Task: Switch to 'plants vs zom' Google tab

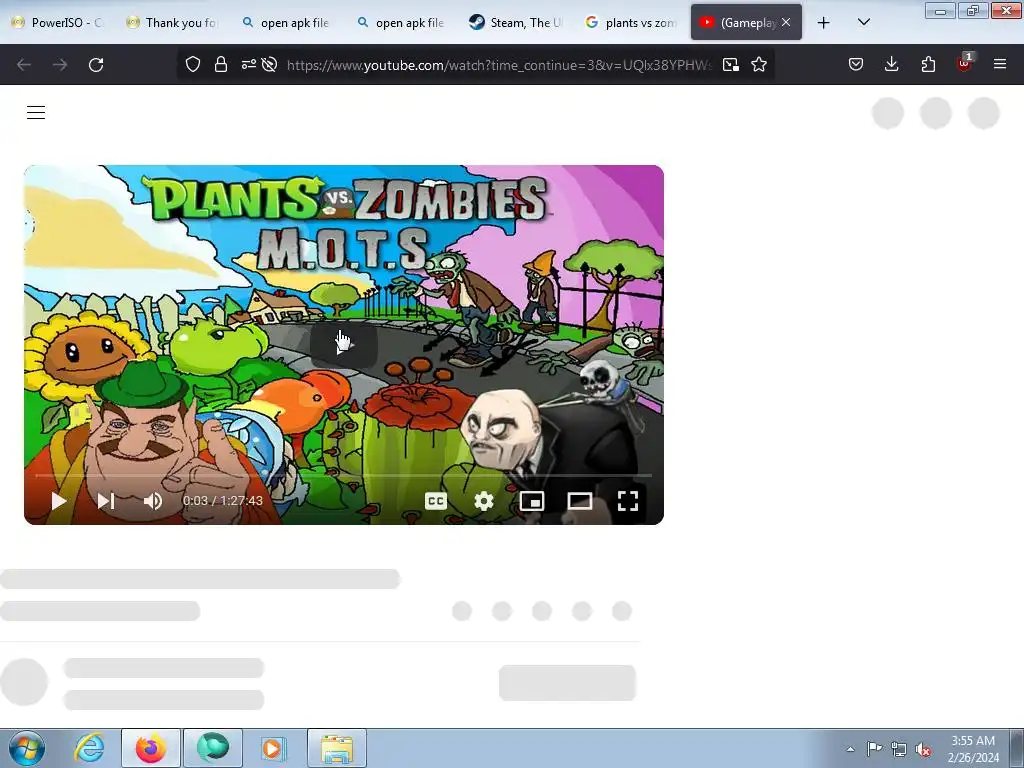Action: 632,22
